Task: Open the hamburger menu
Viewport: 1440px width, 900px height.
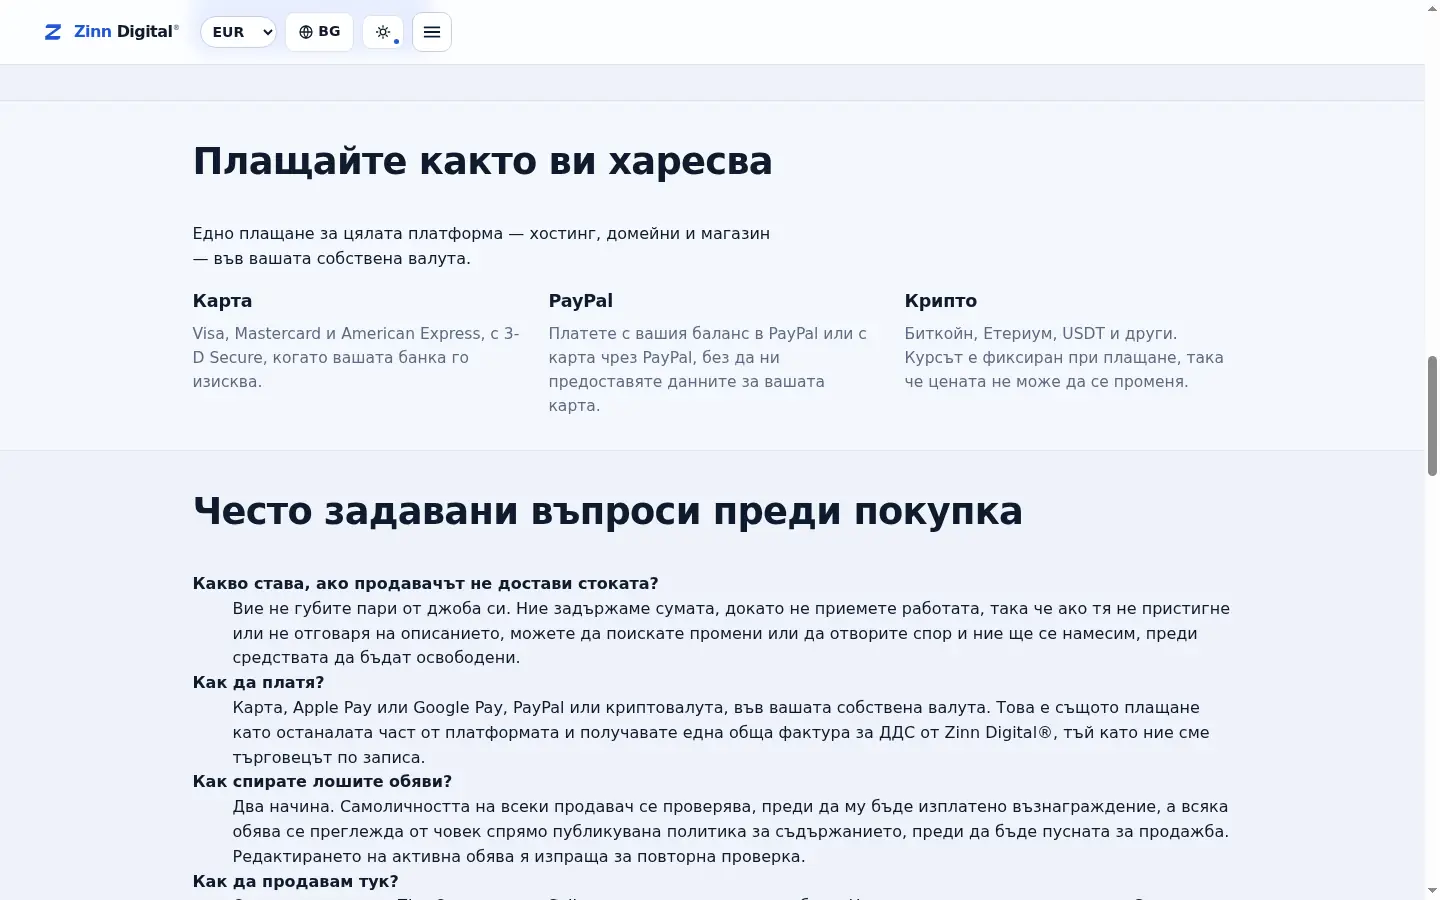Action: click(x=432, y=32)
